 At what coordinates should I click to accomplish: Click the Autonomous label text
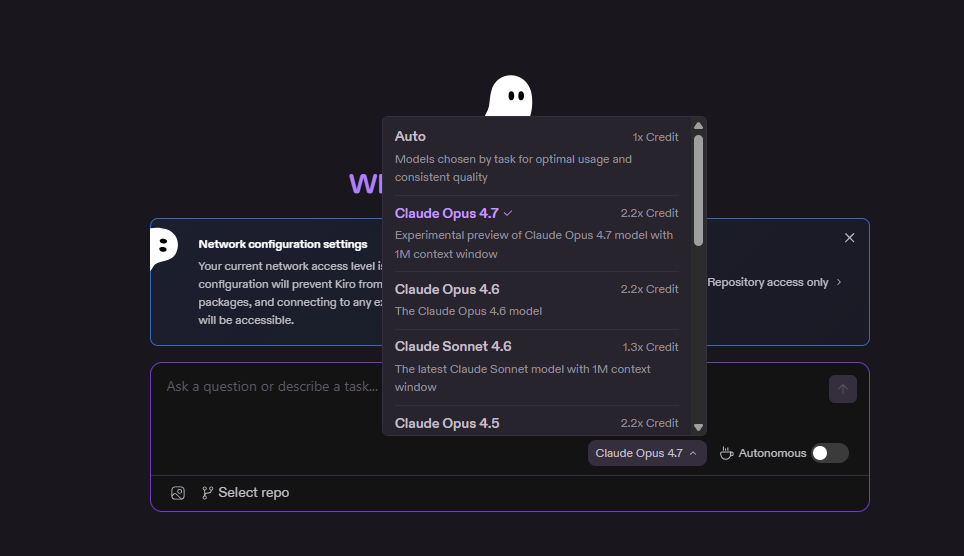[772, 453]
